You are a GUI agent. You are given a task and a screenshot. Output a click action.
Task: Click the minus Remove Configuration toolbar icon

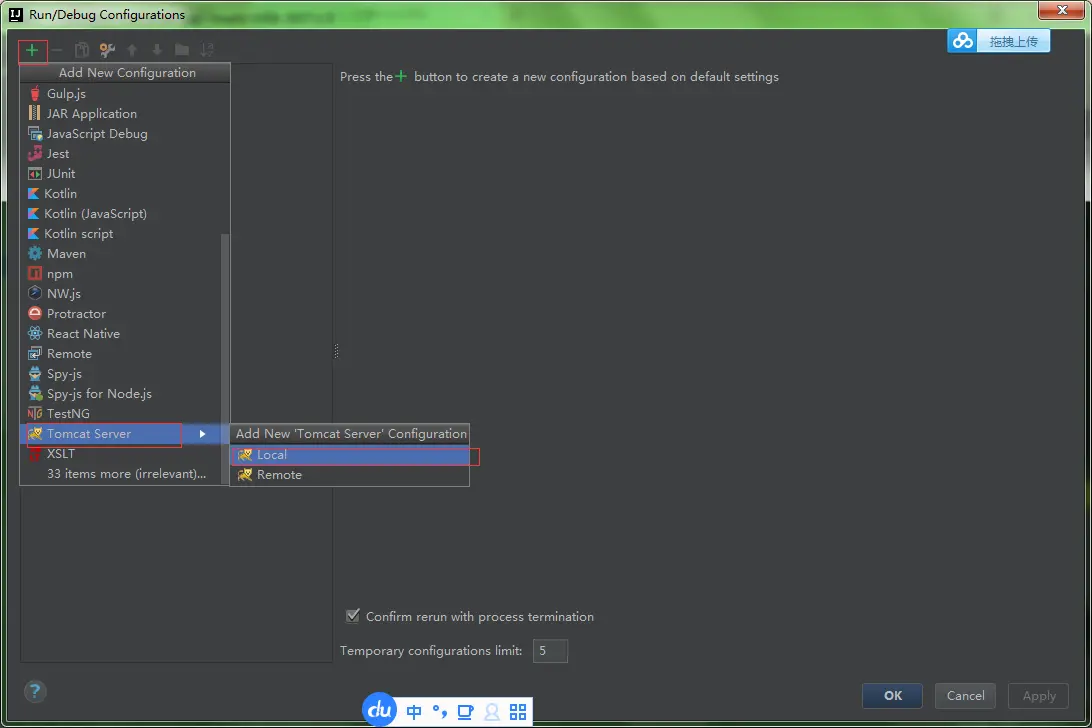[57, 50]
